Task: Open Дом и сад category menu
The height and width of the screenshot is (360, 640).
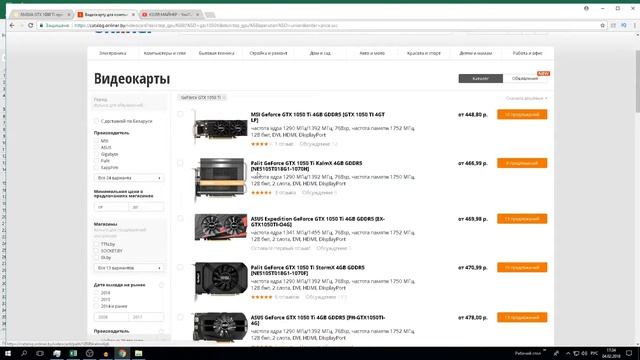Action: pyautogui.click(x=320, y=53)
